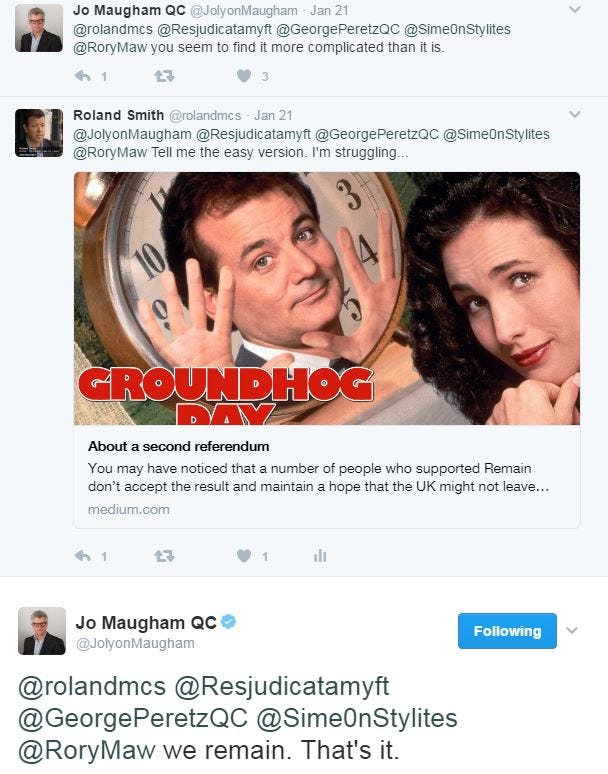The height and width of the screenshot is (774, 608).
Task: Follow the medium.com source link
Action: tap(129, 509)
